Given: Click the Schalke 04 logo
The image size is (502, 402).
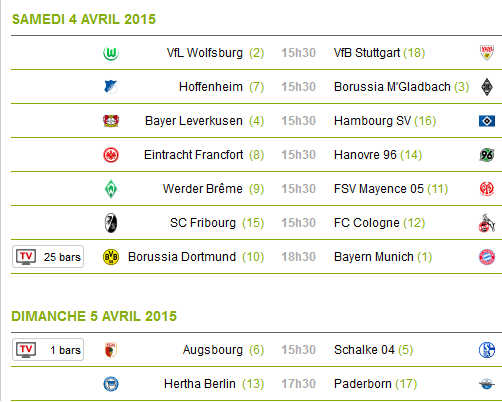Looking at the screenshot, I should point(487,350).
